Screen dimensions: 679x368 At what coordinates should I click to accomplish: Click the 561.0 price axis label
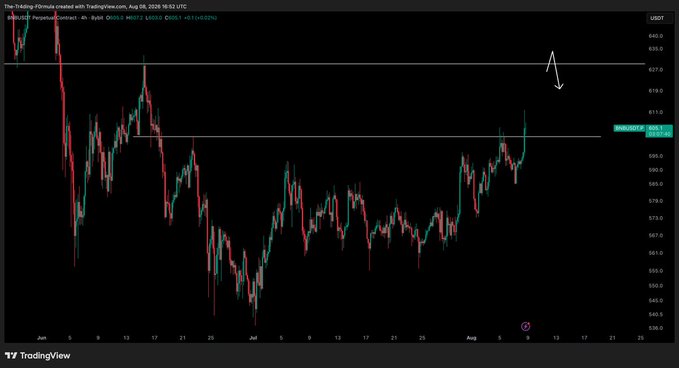pos(656,253)
